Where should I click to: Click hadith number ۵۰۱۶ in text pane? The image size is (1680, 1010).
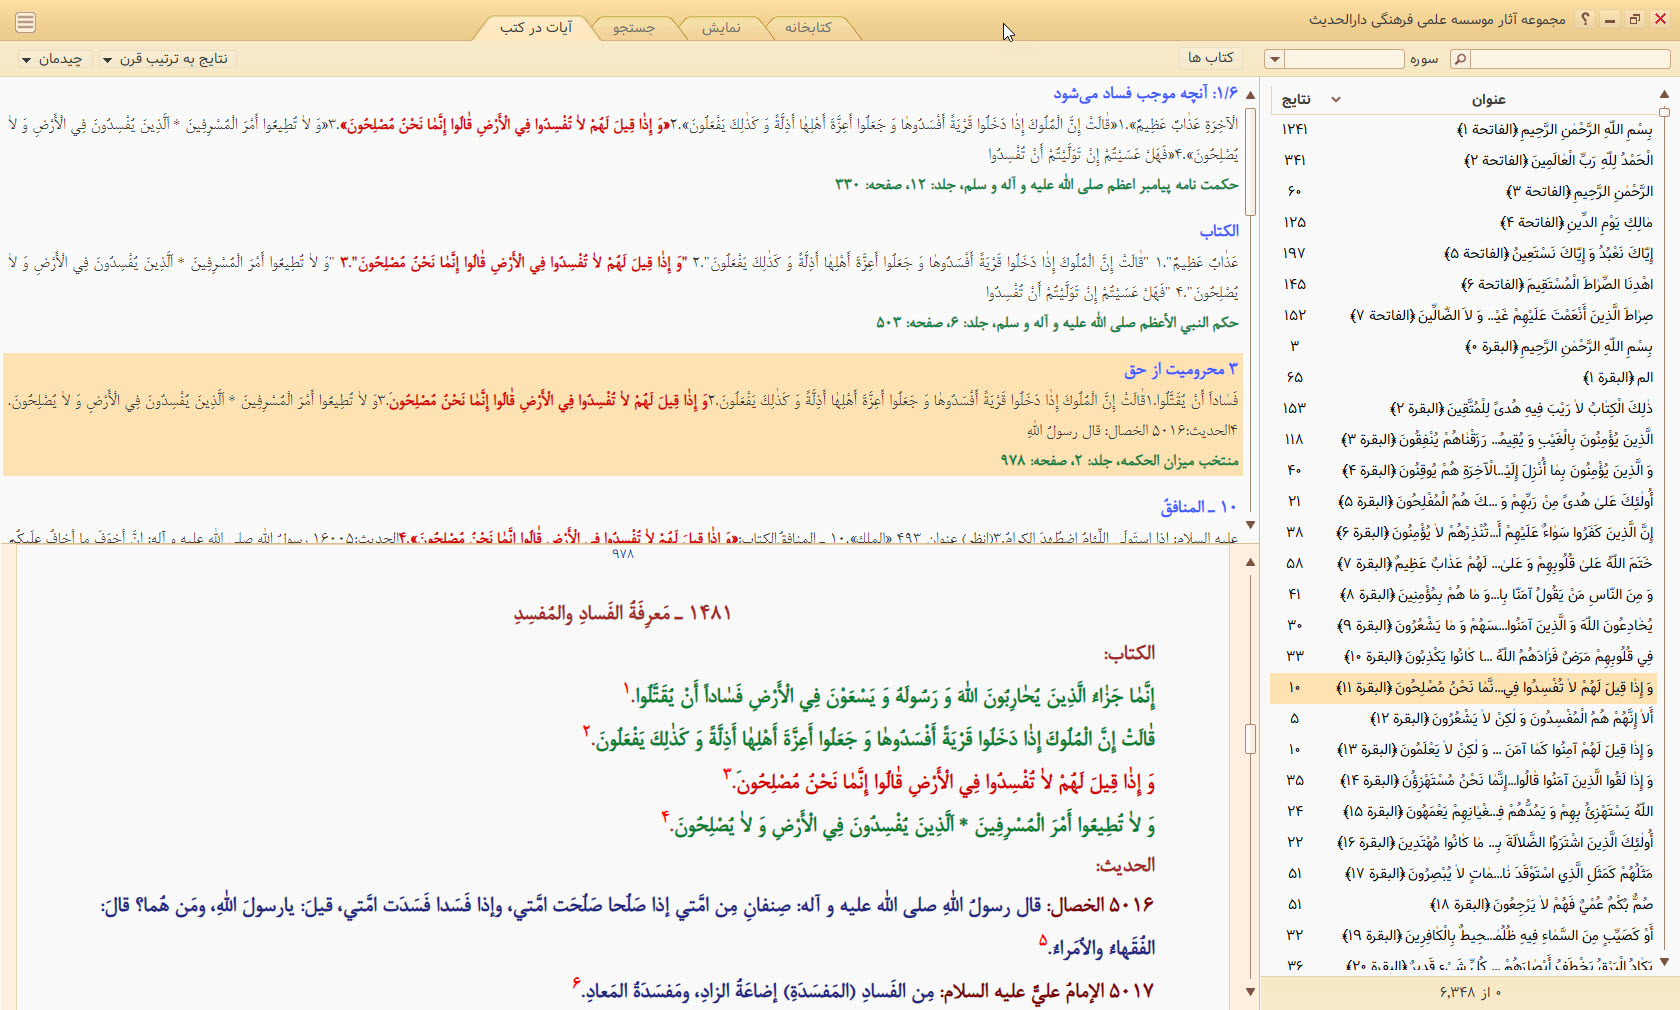pyautogui.click(x=1130, y=905)
